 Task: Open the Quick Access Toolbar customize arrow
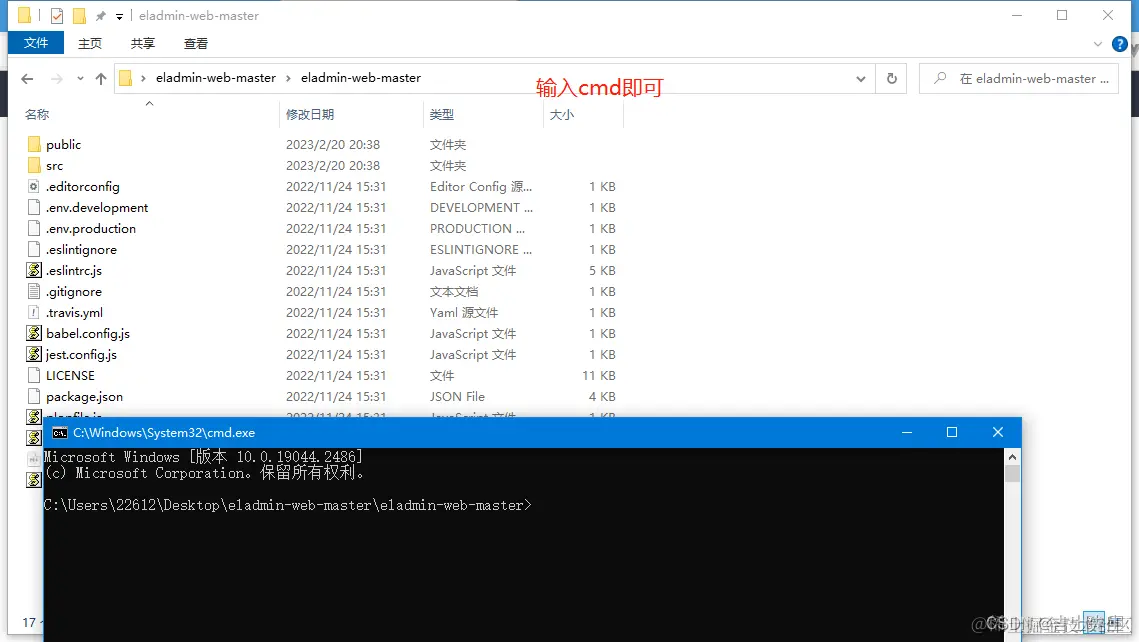[x=118, y=15]
